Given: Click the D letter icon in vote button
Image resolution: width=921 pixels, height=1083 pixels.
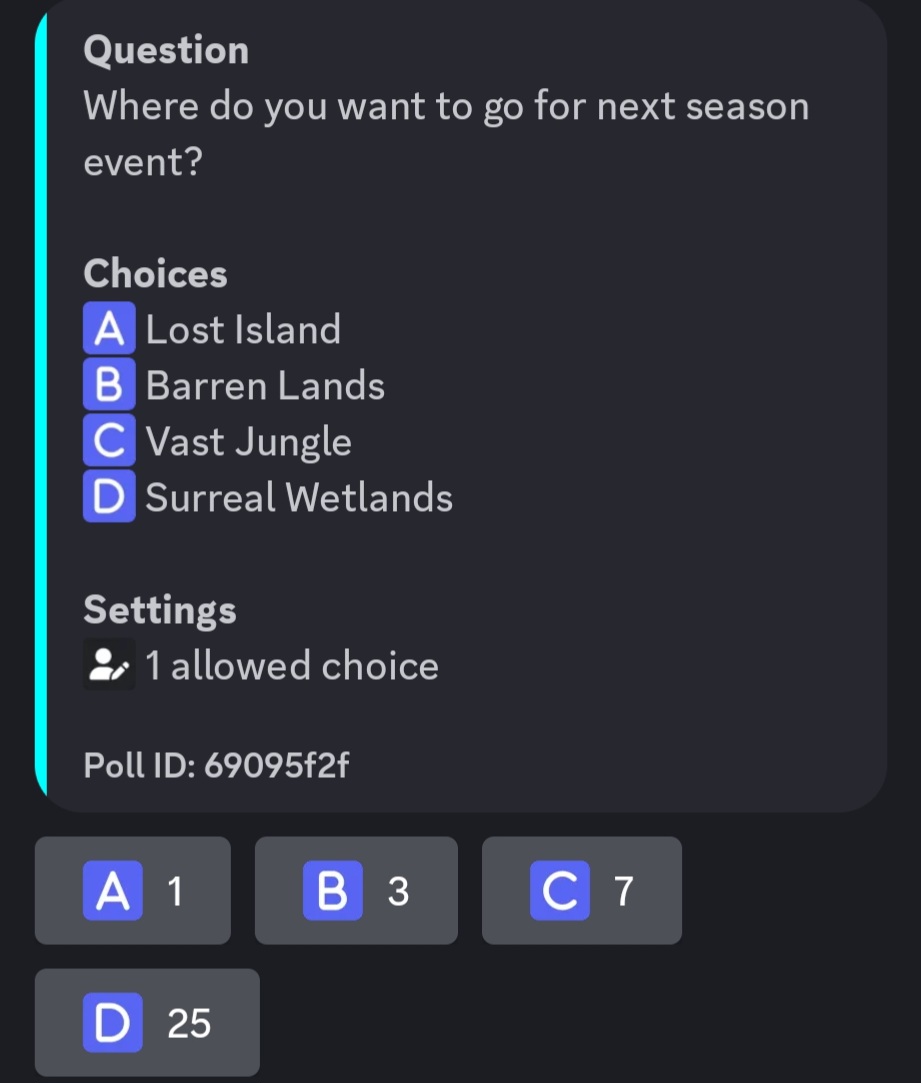Looking at the screenshot, I should (113, 1022).
